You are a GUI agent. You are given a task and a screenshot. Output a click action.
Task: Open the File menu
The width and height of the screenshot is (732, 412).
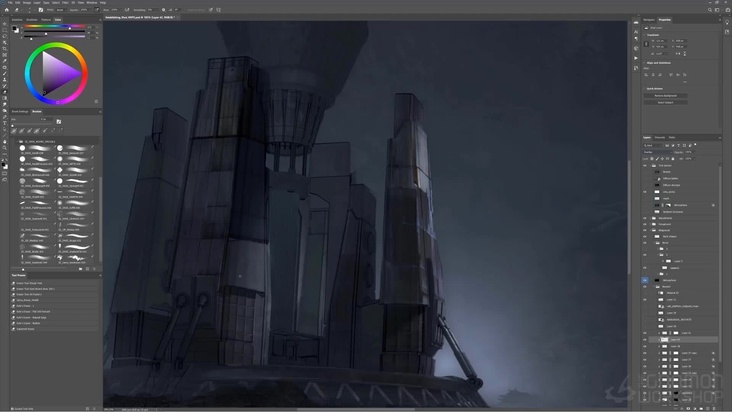pyautogui.click(x=10, y=2)
